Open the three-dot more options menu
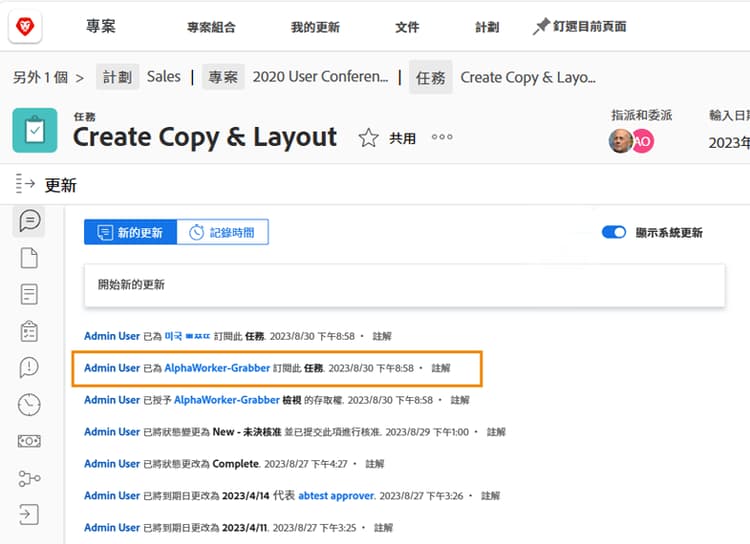This screenshot has width=750, height=544. click(441, 137)
